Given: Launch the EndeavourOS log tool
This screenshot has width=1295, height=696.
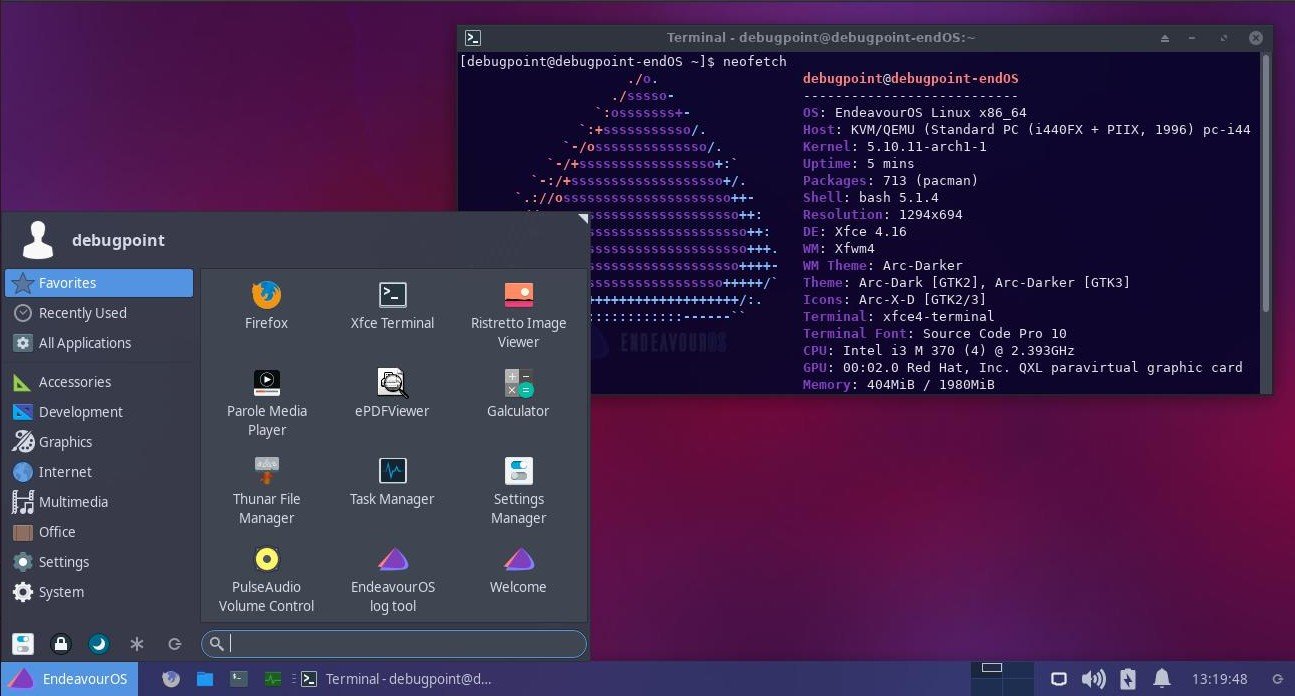Looking at the screenshot, I should (x=392, y=579).
